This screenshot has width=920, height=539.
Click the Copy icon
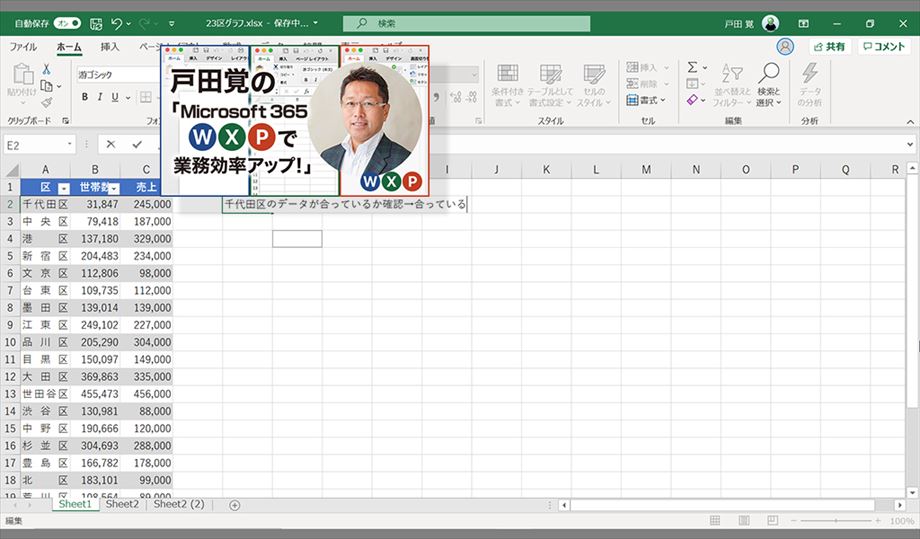[46, 86]
